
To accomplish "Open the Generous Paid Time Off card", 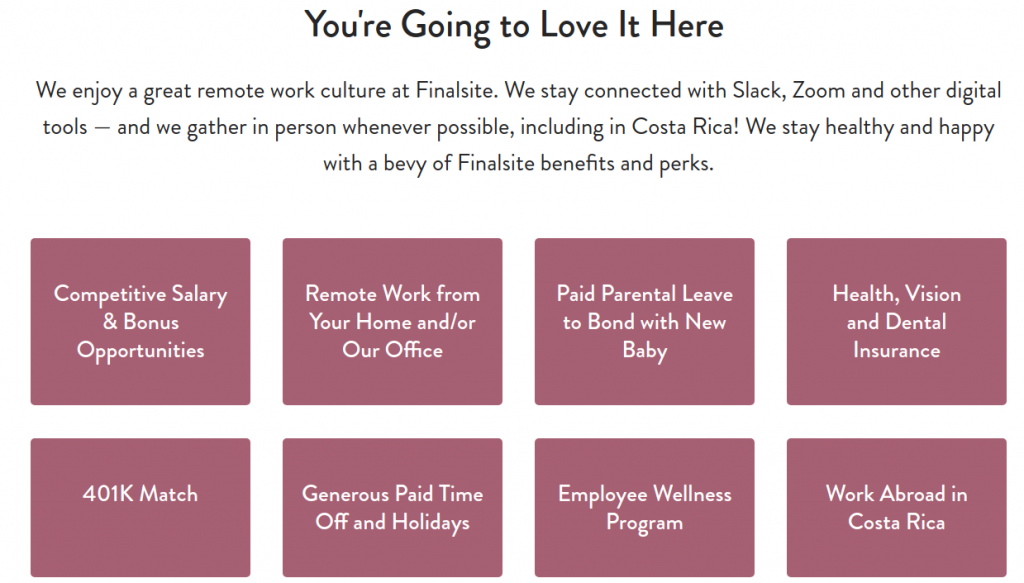I will (x=392, y=507).
